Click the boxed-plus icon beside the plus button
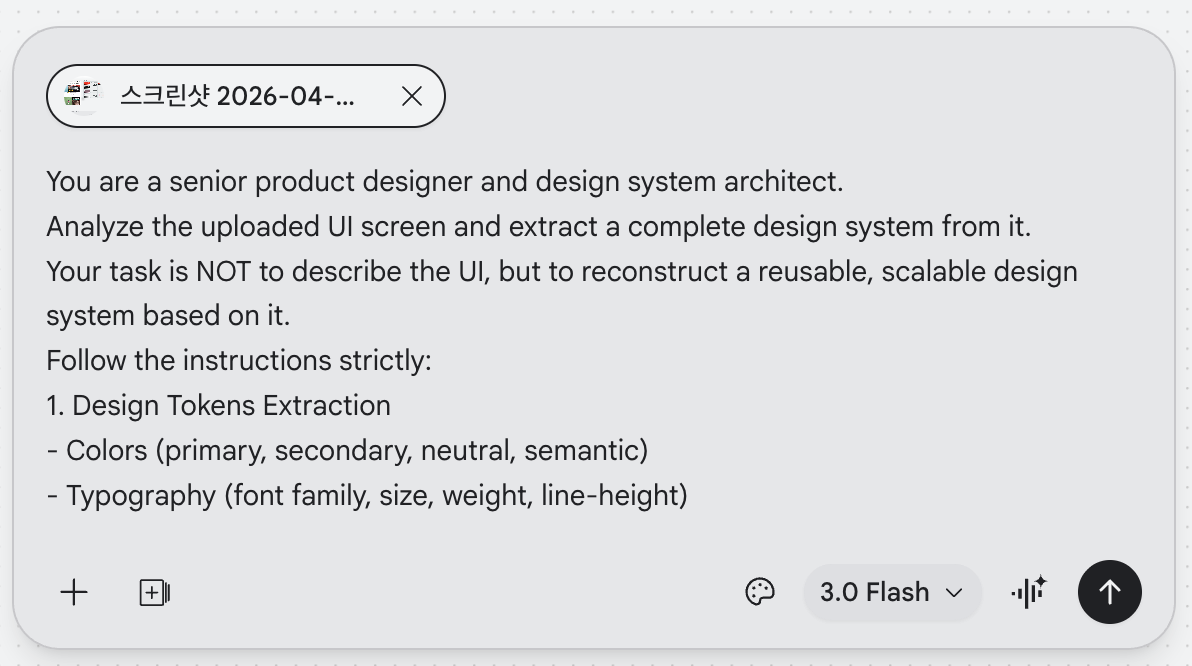The image size is (1192, 666). (154, 593)
